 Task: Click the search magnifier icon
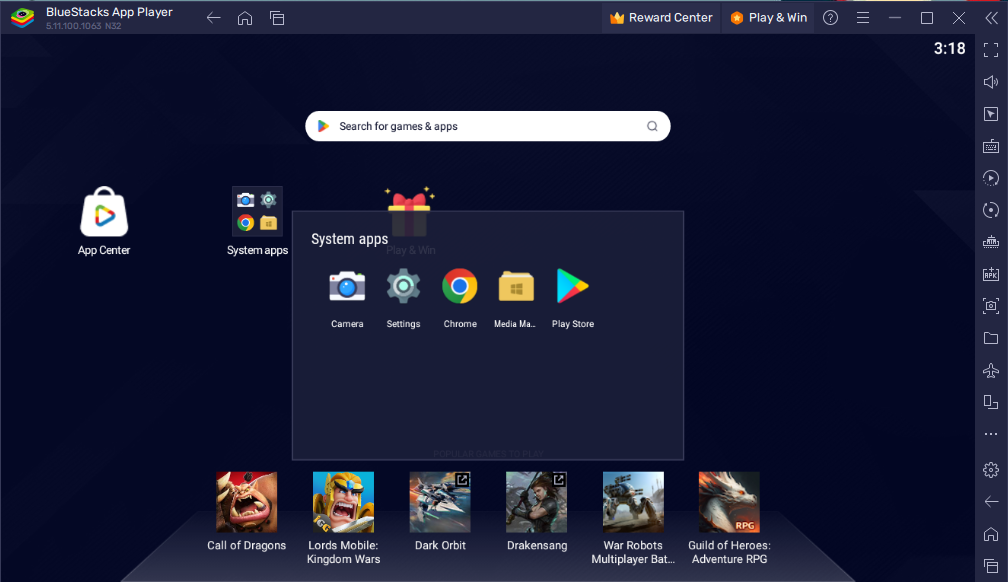pyautogui.click(x=652, y=126)
